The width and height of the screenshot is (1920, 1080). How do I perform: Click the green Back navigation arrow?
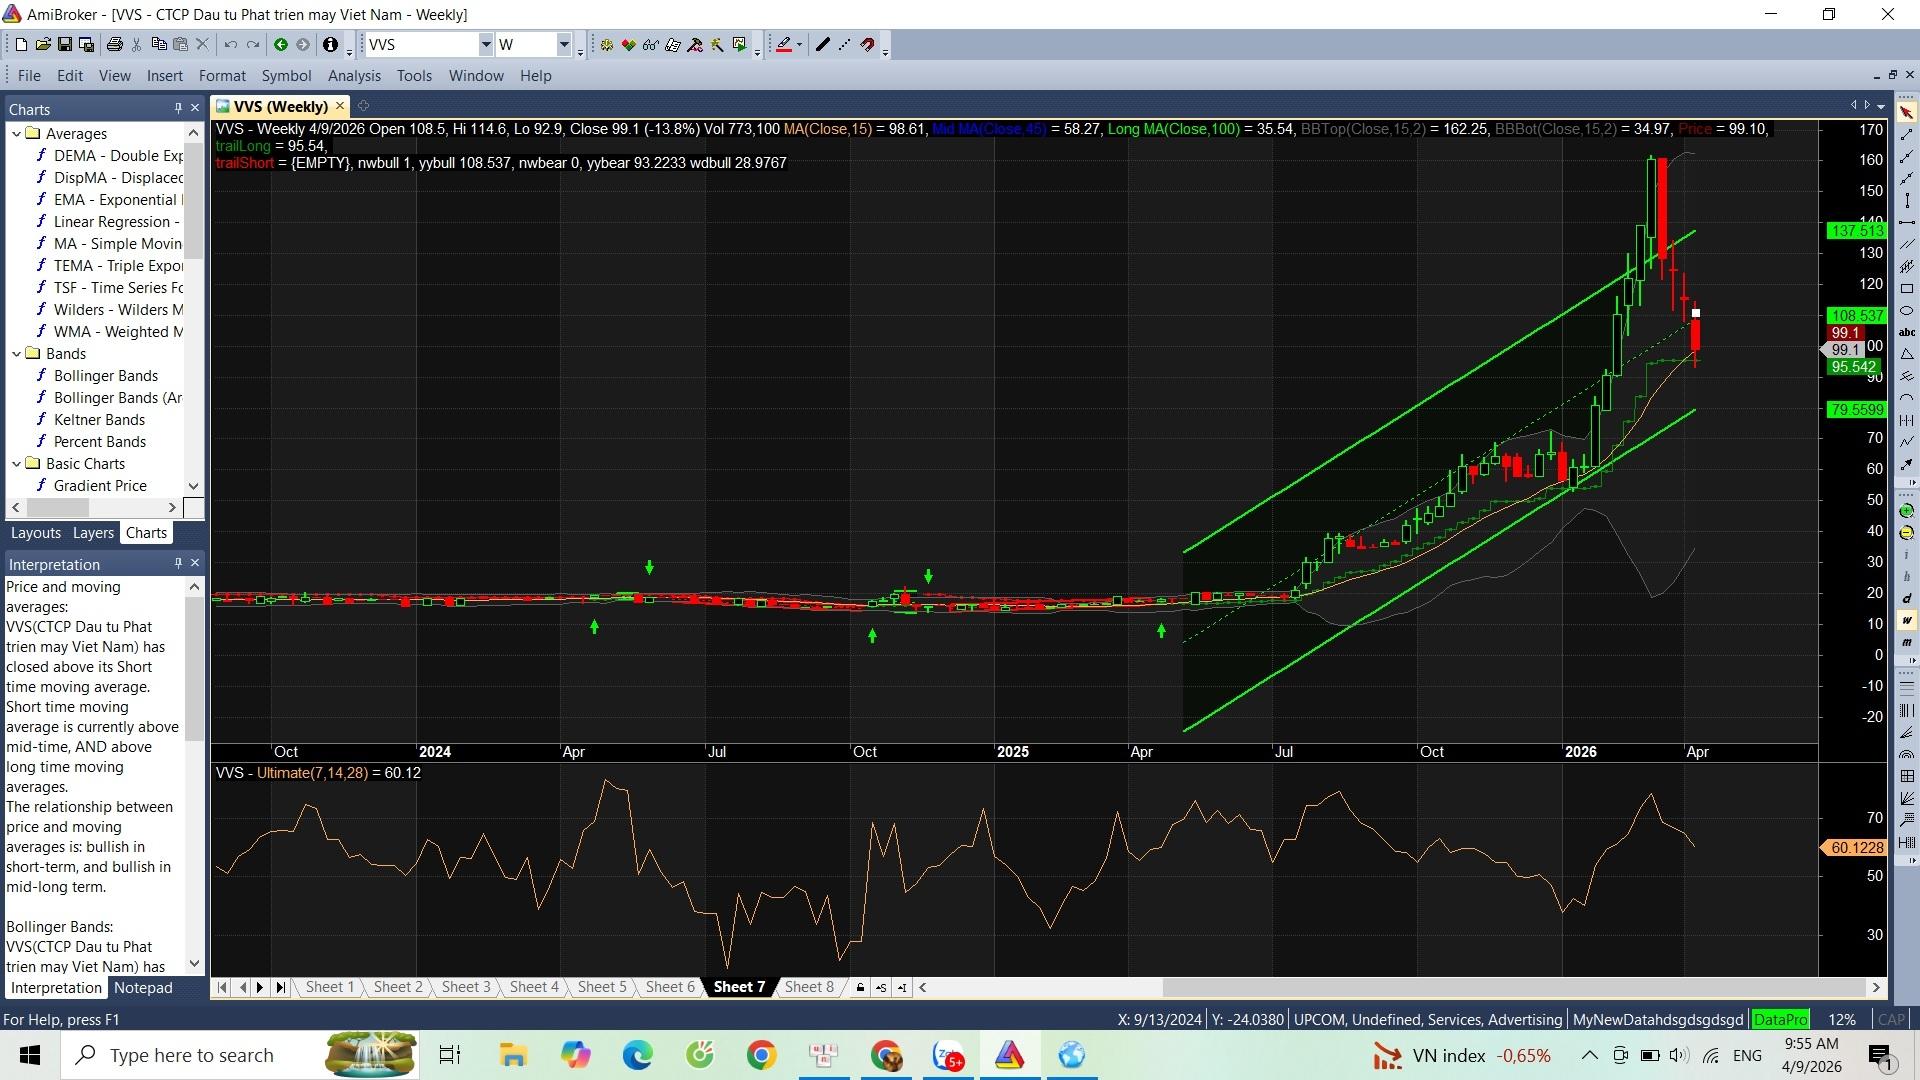tap(281, 45)
